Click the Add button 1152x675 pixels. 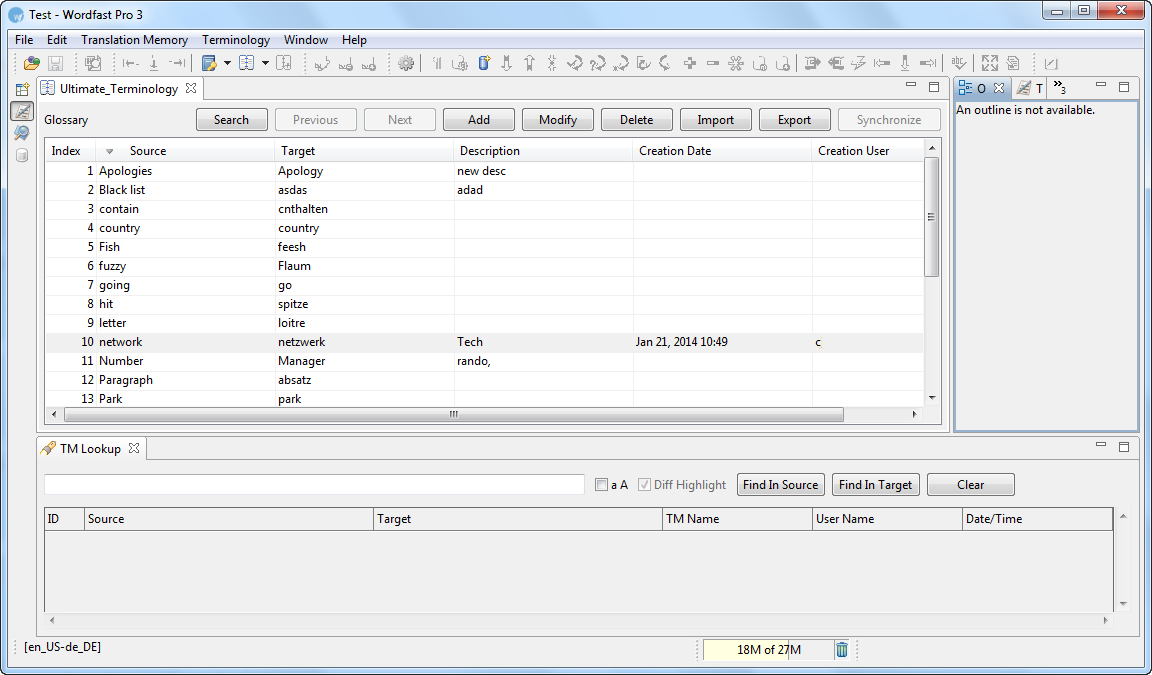479,120
